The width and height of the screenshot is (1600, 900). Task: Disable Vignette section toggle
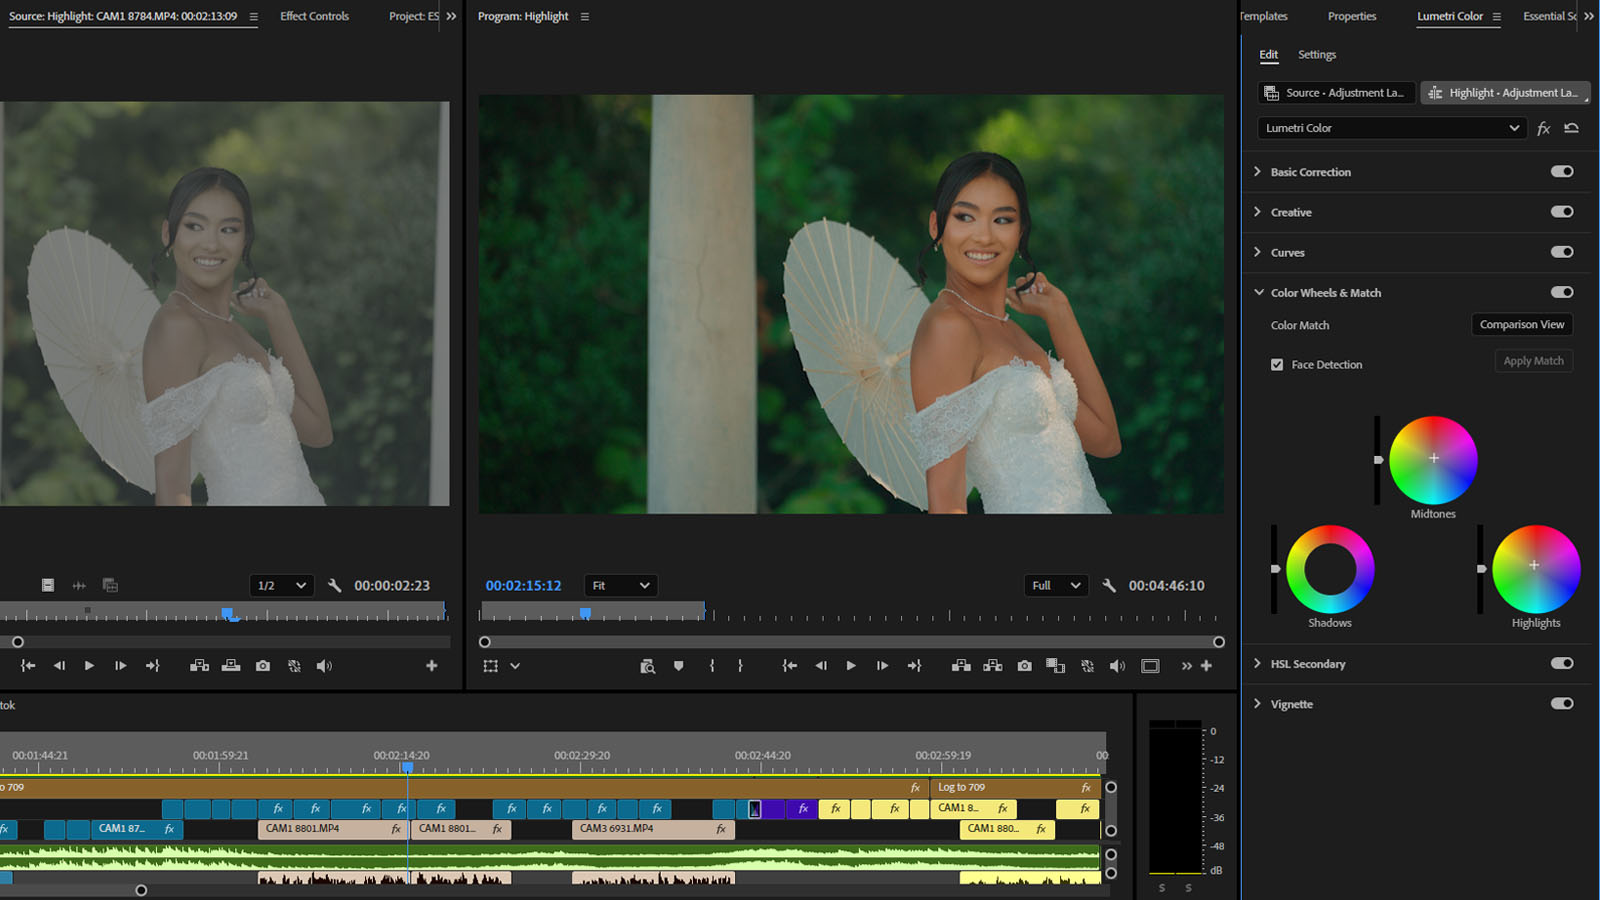click(x=1562, y=703)
